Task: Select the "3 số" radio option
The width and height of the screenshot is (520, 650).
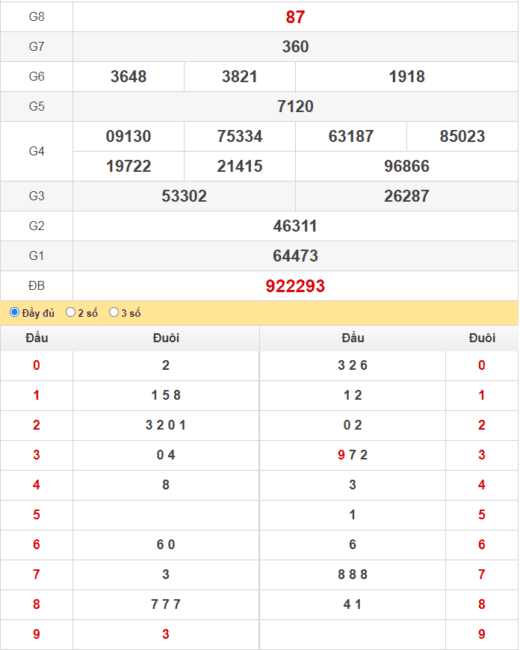Action: coord(114,312)
